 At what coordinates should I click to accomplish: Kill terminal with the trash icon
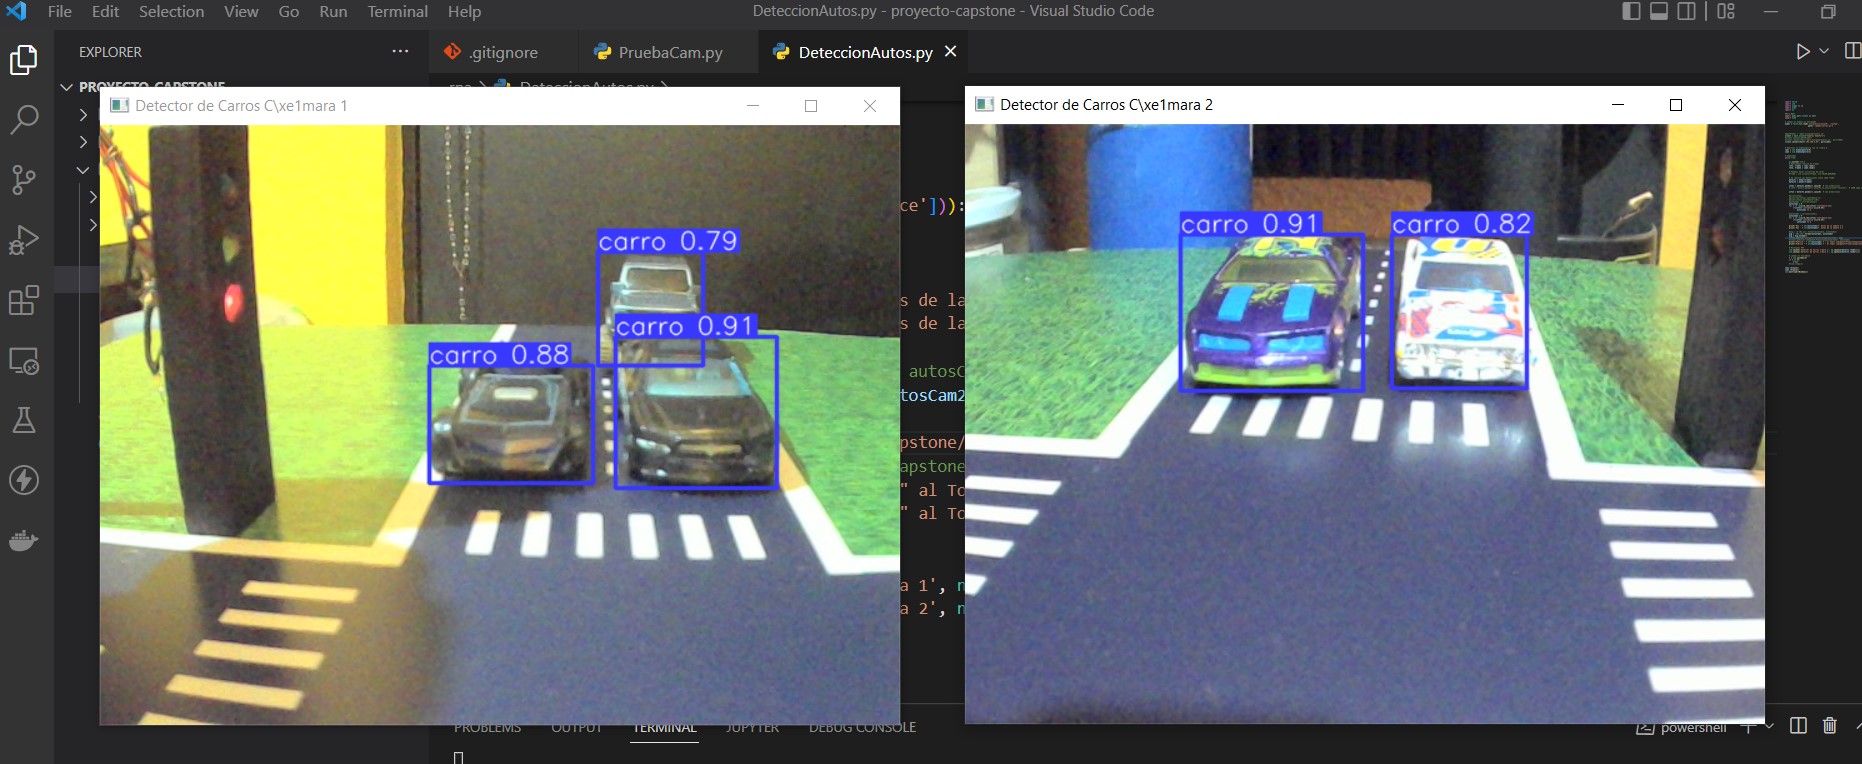point(1829,726)
